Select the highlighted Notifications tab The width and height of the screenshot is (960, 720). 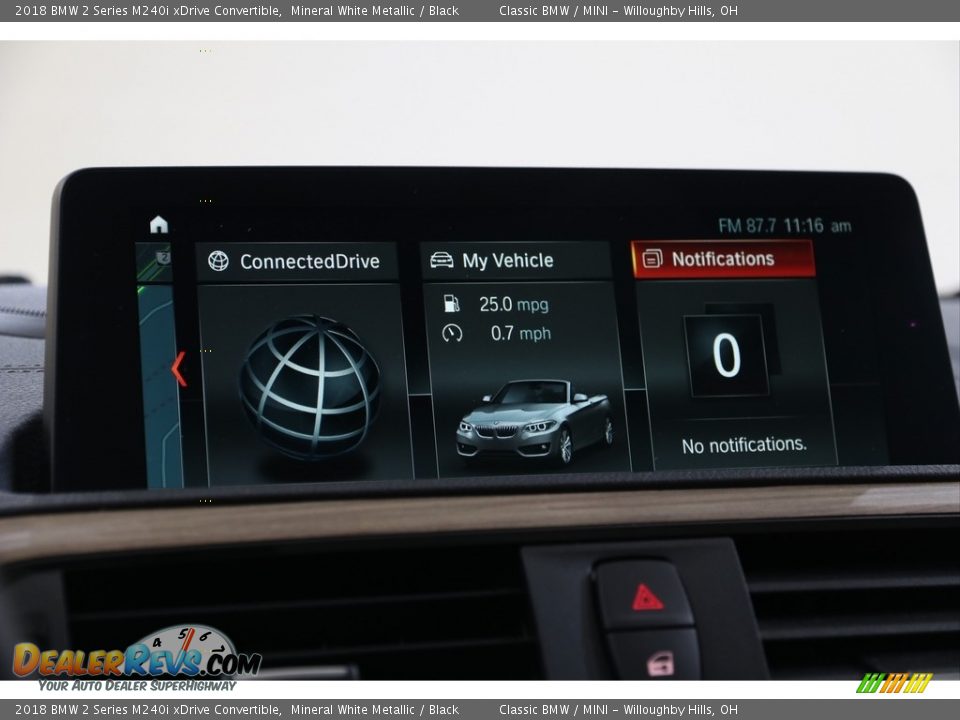[x=723, y=259]
